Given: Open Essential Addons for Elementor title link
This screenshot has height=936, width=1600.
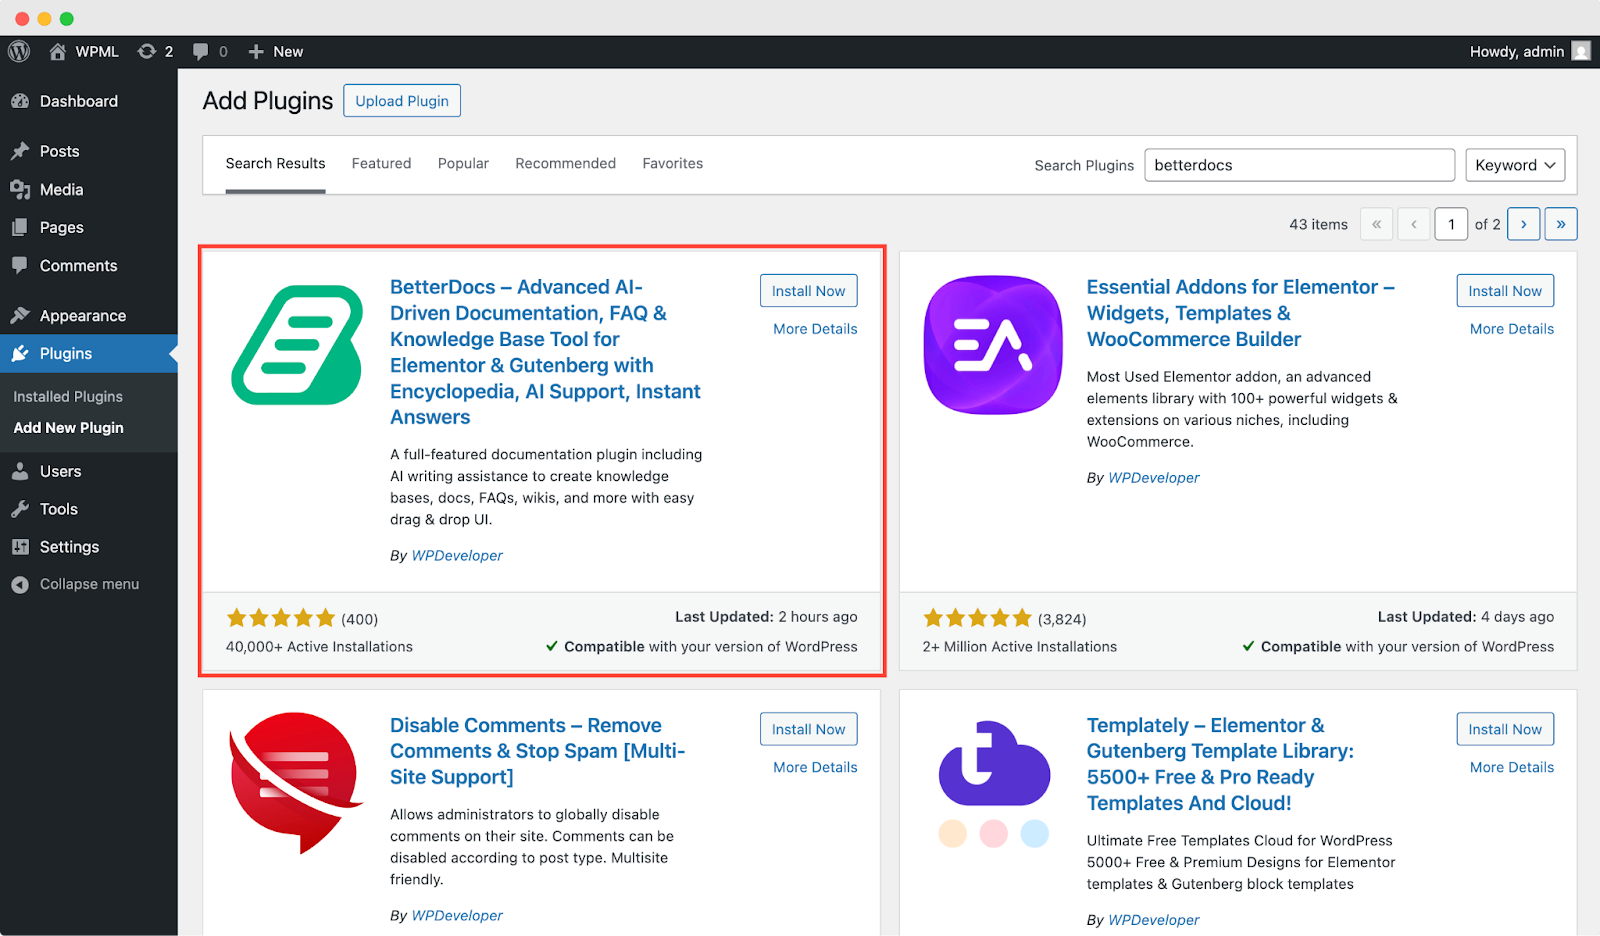Looking at the screenshot, I should (1241, 313).
